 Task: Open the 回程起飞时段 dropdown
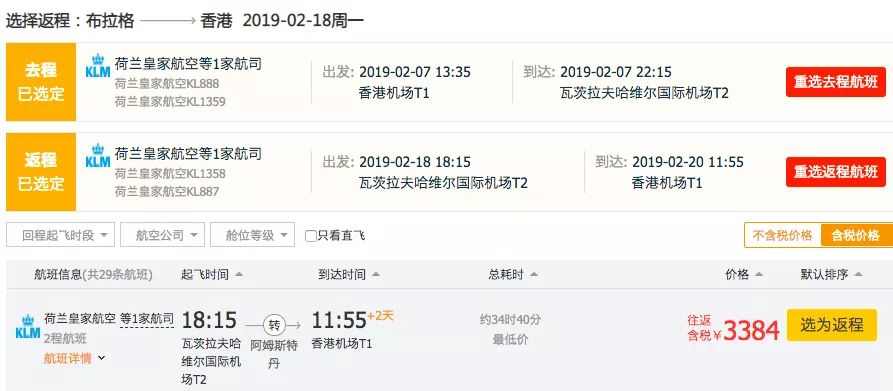(60, 235)
